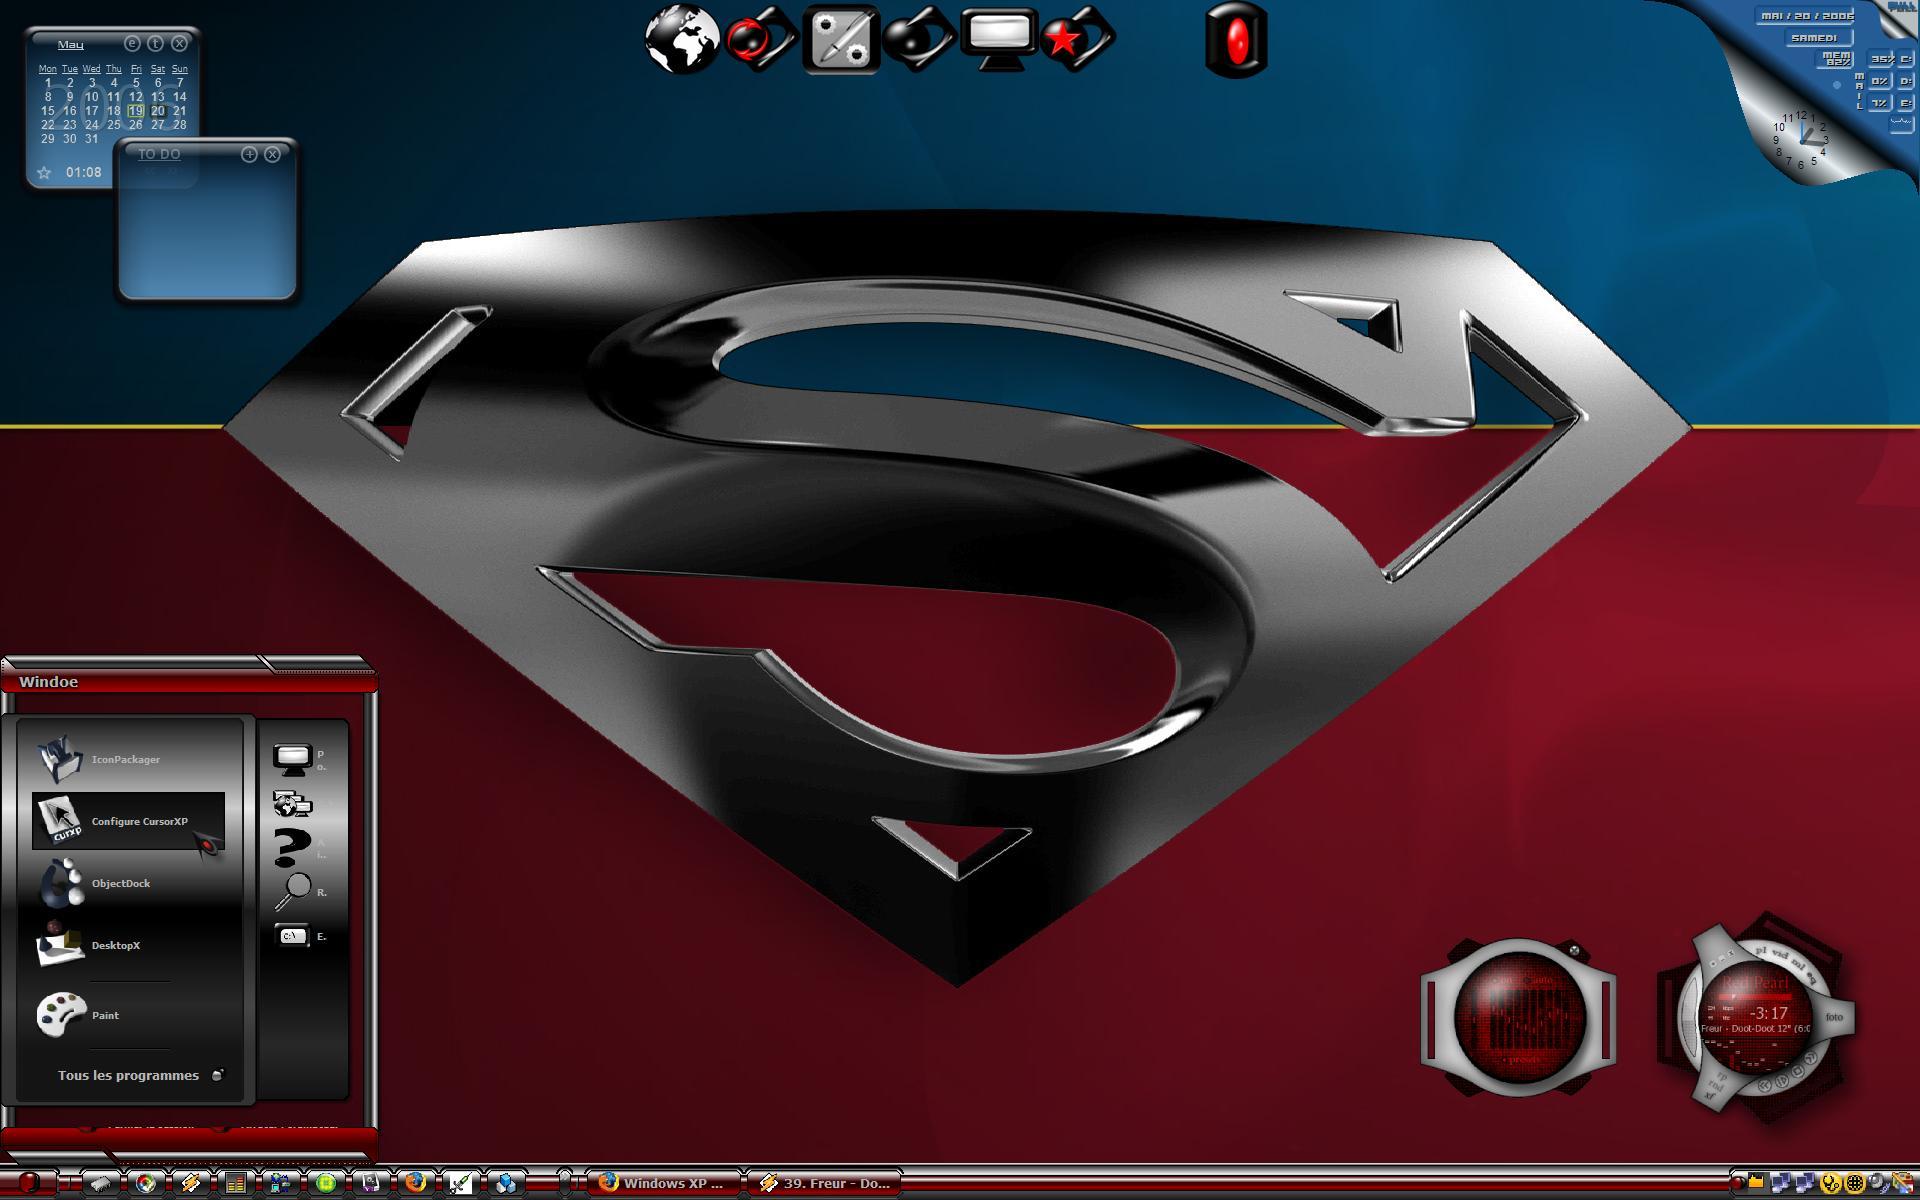Select Configure CursorXP menu entry
This screenshot has width=1920, height=1200.
coord(128,821)
